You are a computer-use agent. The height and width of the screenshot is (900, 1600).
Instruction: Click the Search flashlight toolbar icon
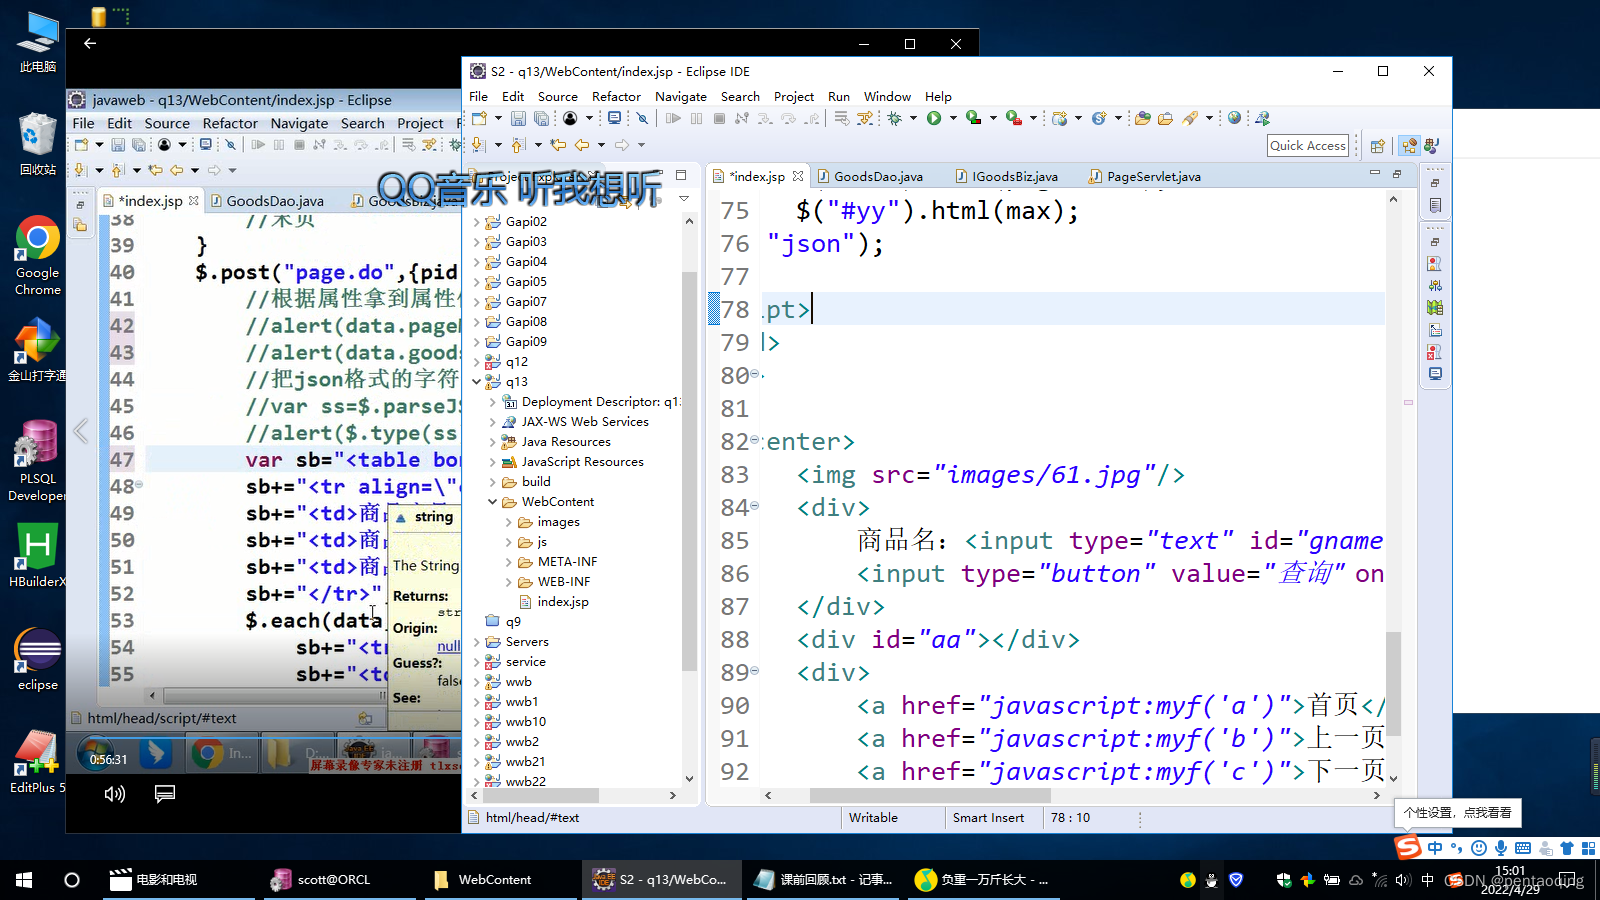[1189, 118]
